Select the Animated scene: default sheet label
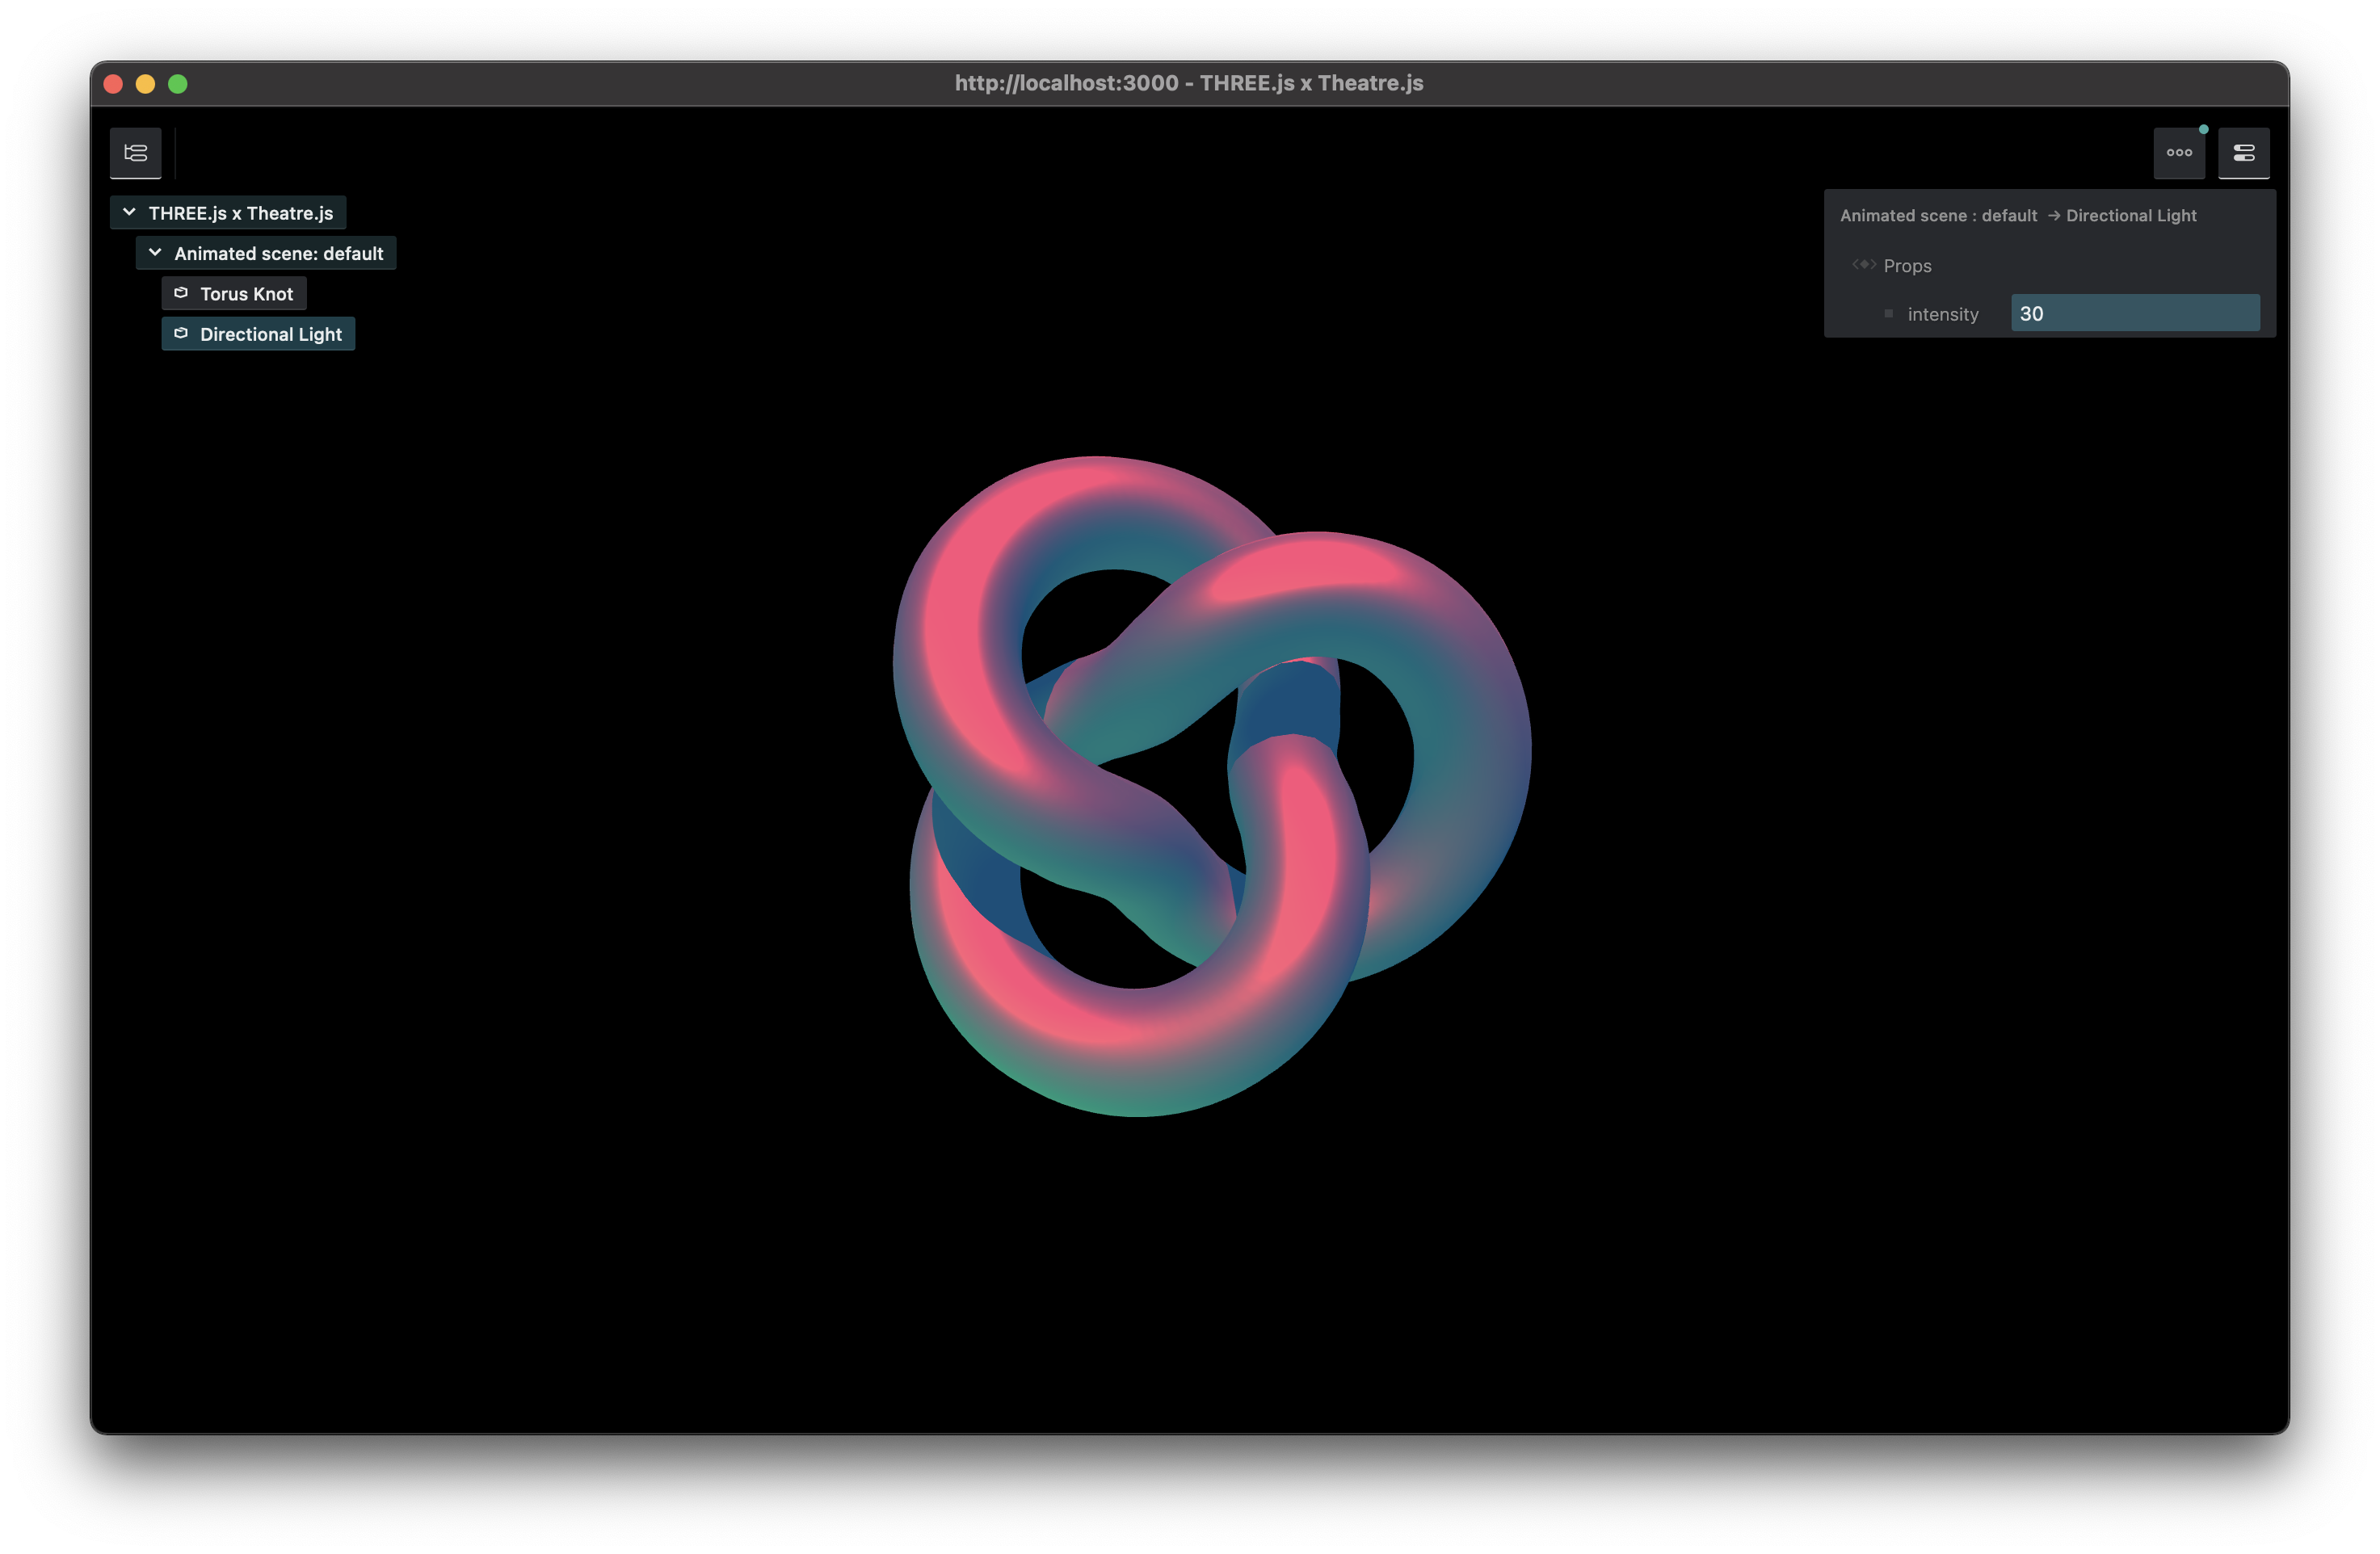Screen dimensions: 2380x1554 278,254
